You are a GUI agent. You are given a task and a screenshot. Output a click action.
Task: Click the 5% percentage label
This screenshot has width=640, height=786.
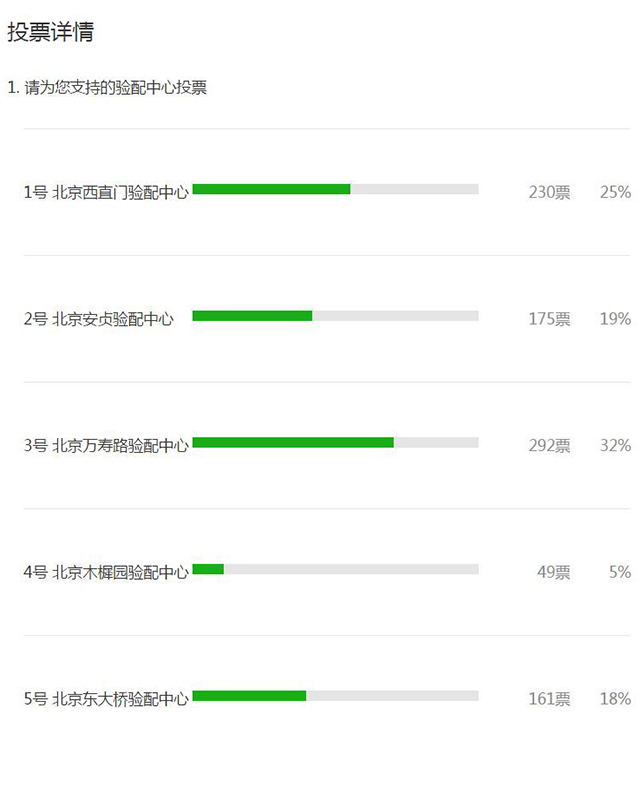[x=620, y=572]
